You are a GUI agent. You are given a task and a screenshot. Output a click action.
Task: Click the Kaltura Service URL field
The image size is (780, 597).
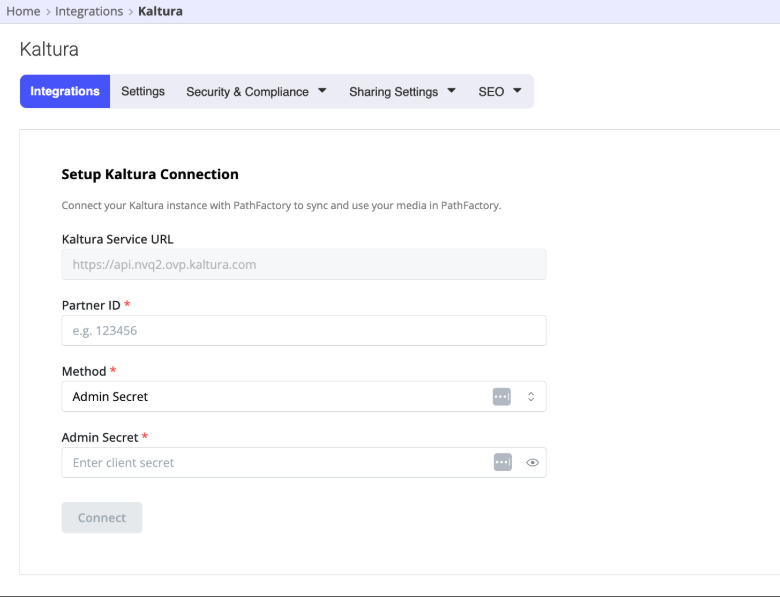[304, 264]
